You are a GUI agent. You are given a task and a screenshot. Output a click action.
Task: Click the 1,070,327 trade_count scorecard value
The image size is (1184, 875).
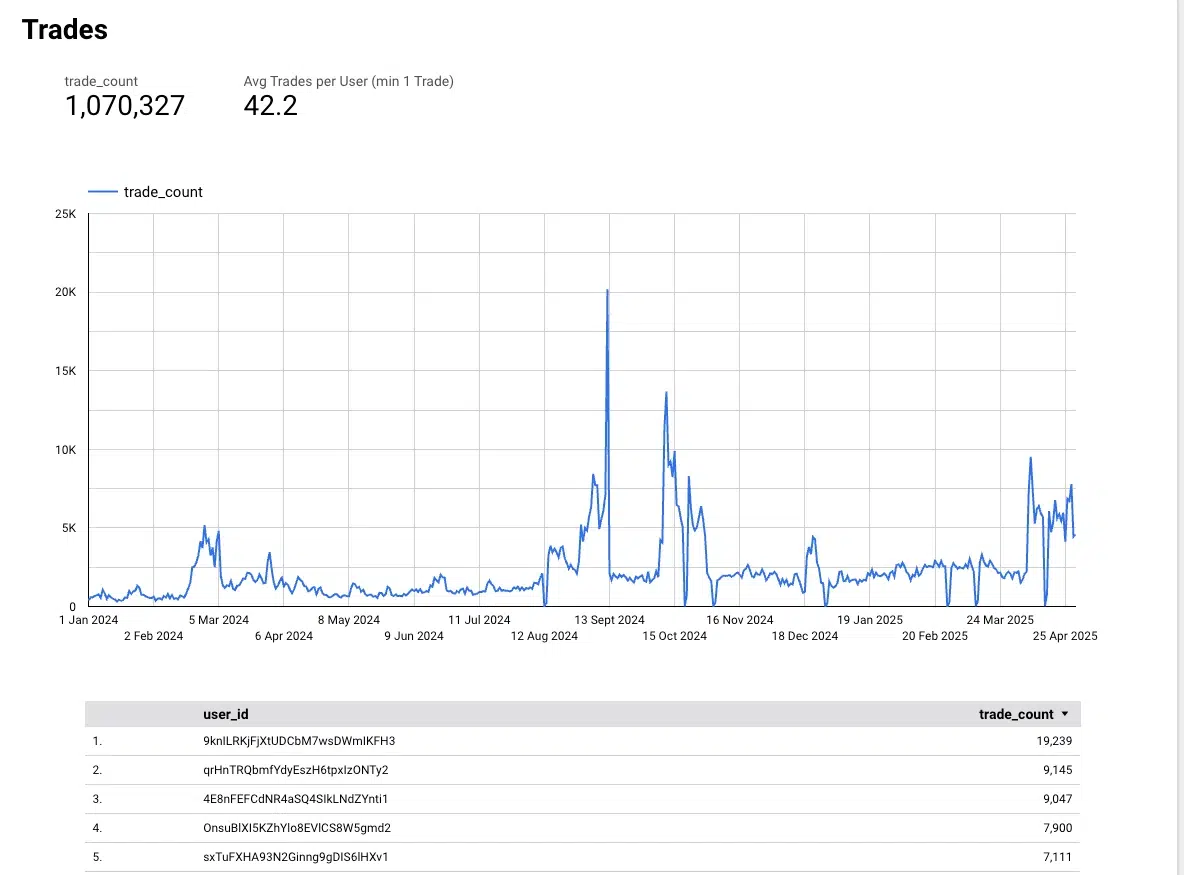click(125, 106)
